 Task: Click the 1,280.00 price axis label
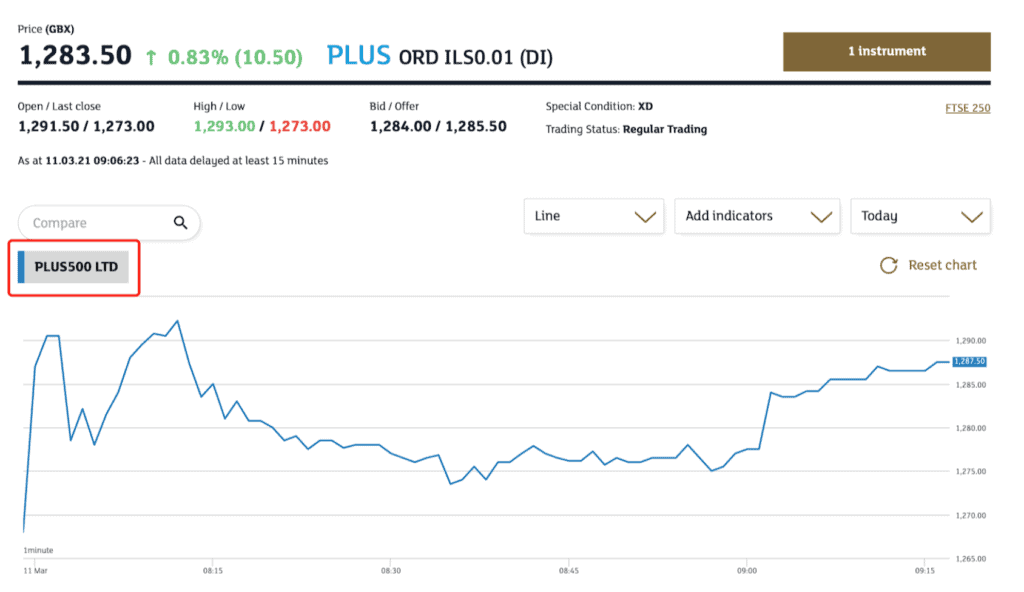pyautogui.click(x=970, y=428)
